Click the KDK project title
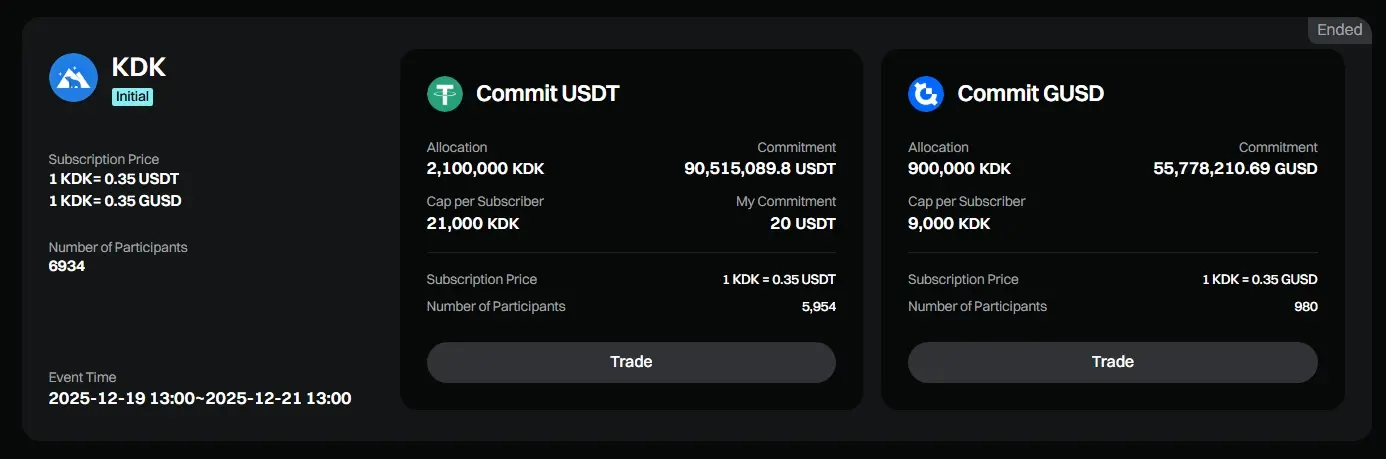Image resolution: width=1386 pixels, height=459 pixels. click(x=139, y=67)
